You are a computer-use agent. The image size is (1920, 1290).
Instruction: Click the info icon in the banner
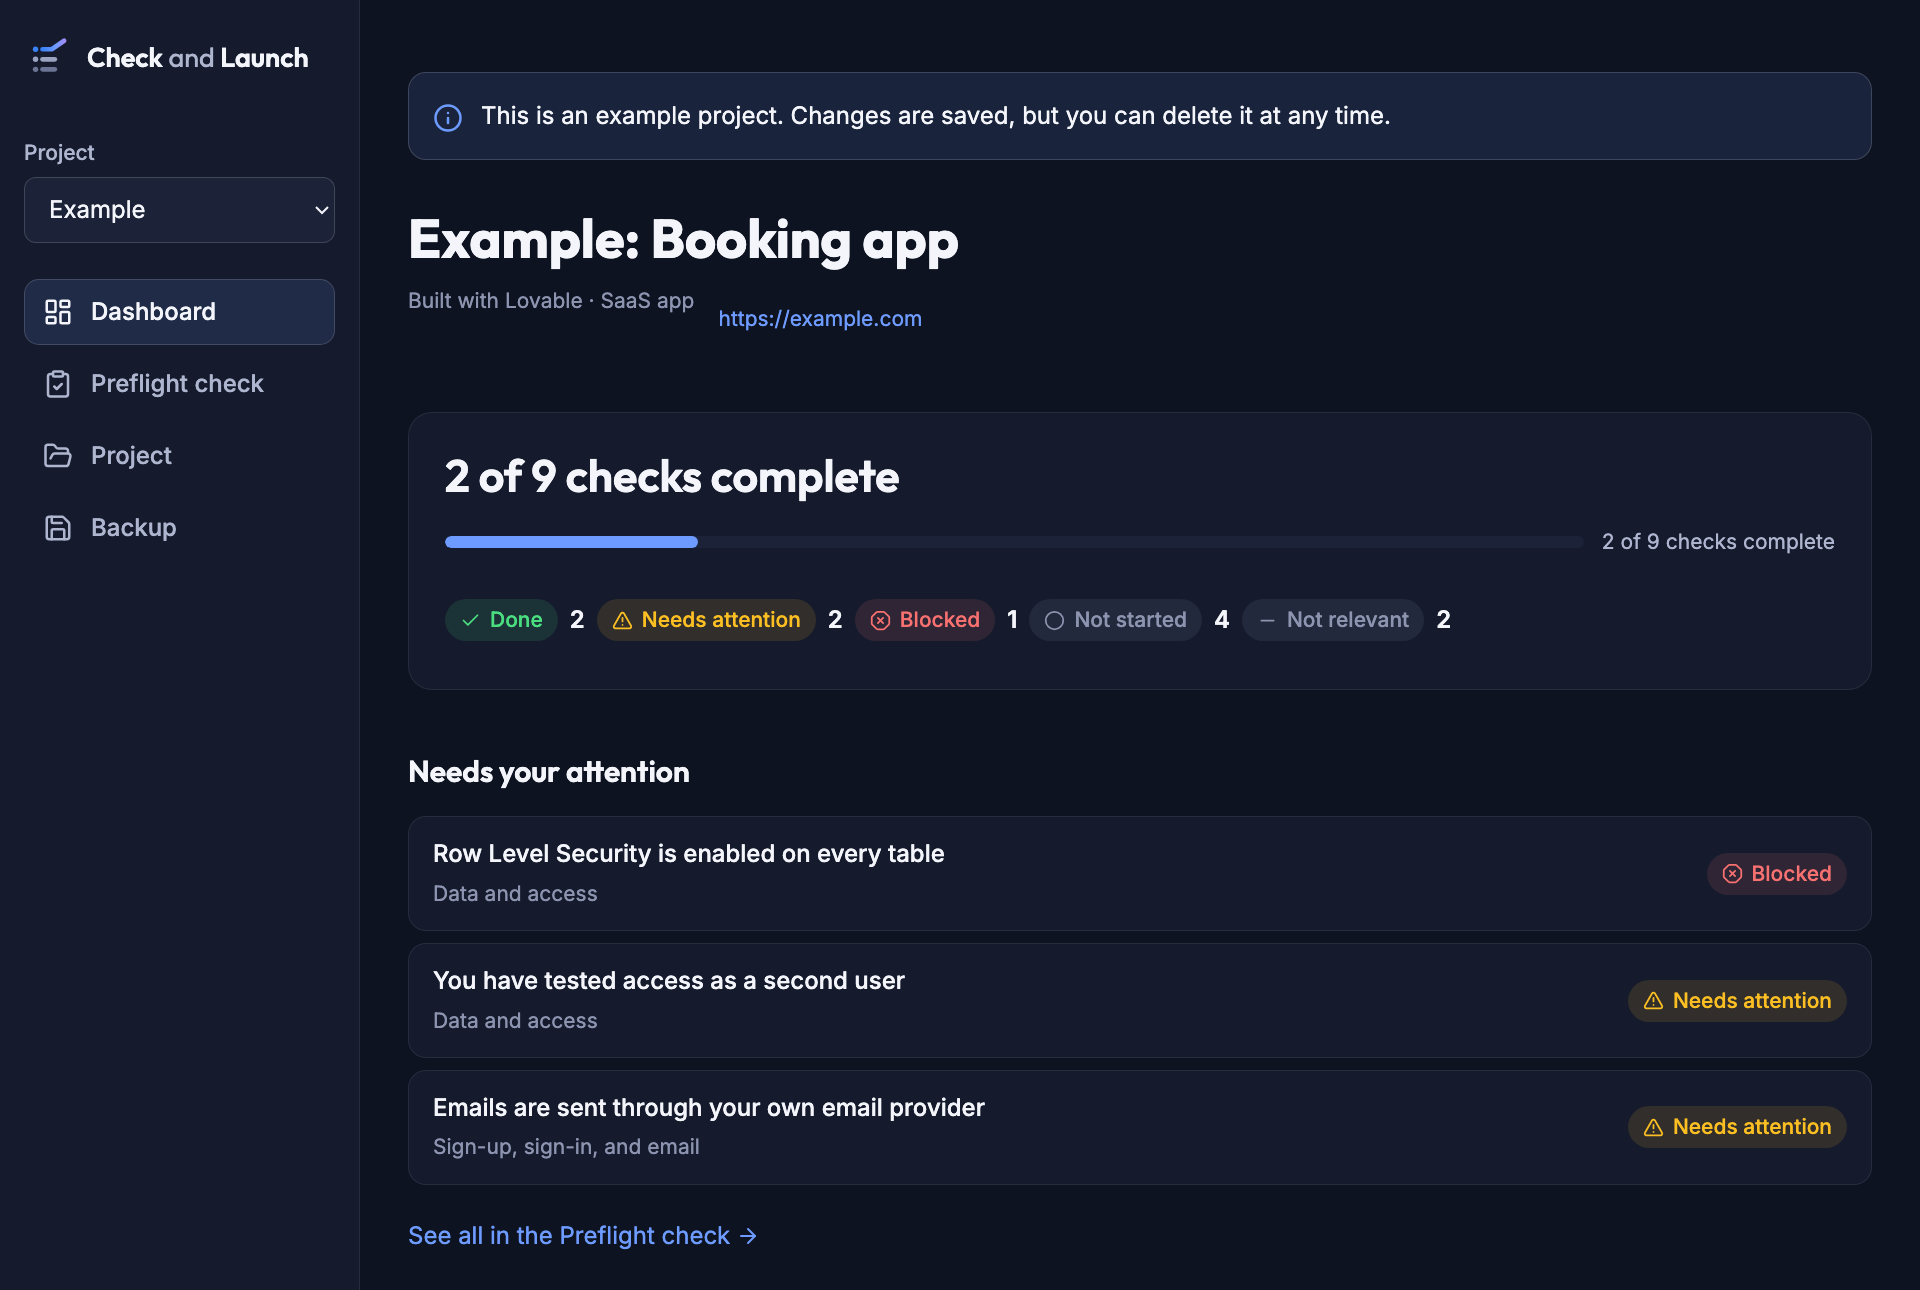pos(448,118)
